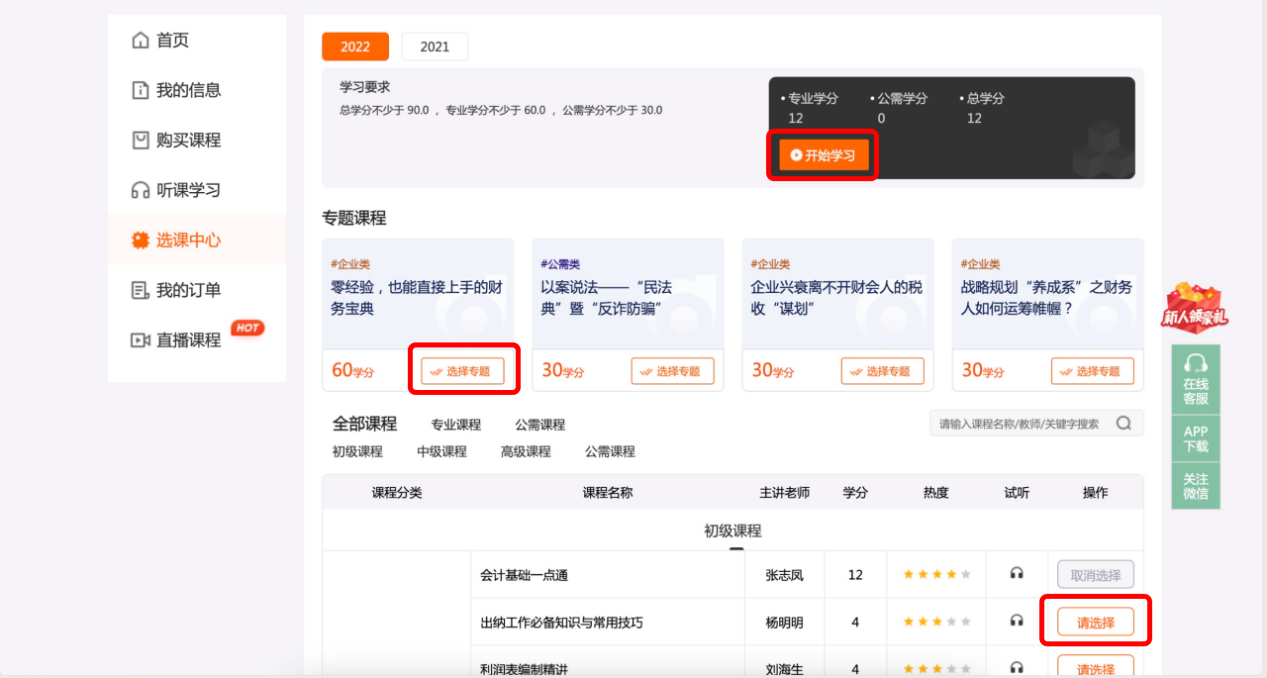
Task: Click the 首页 home icon in sidebar
Action: click(x=140, y=40)
